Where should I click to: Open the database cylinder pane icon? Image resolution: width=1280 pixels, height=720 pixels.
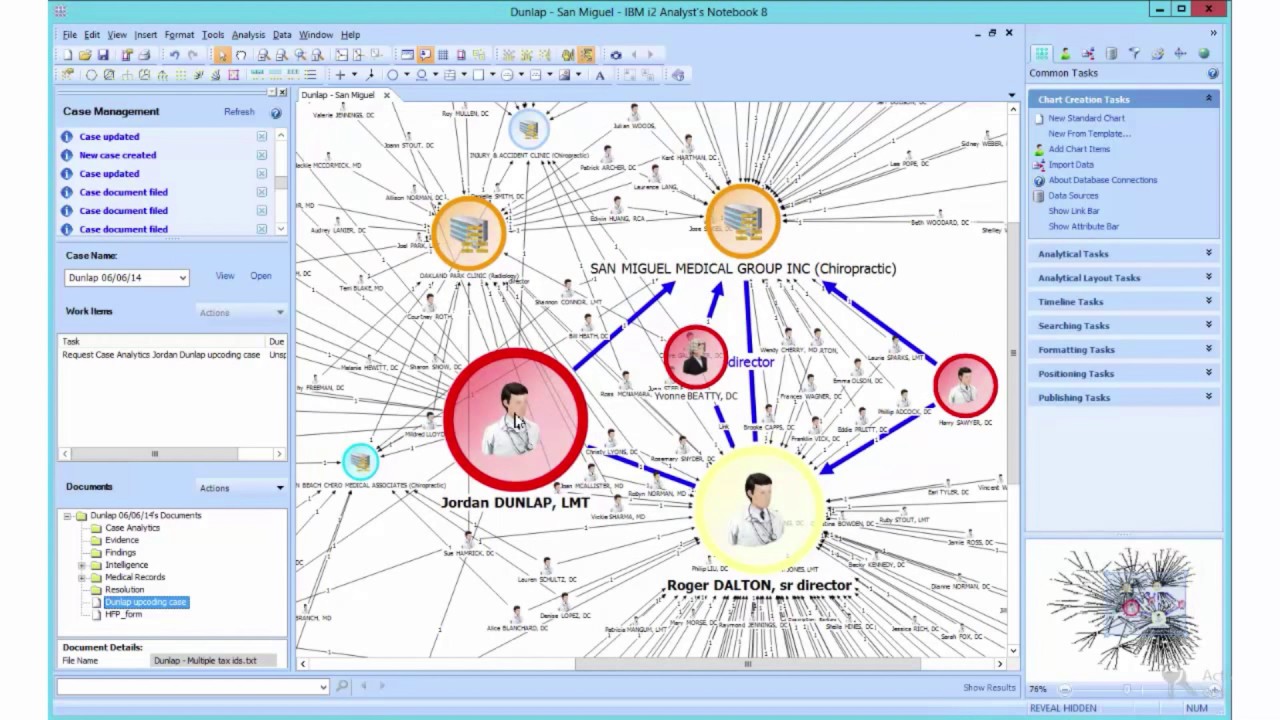(x=1111, y=54)
